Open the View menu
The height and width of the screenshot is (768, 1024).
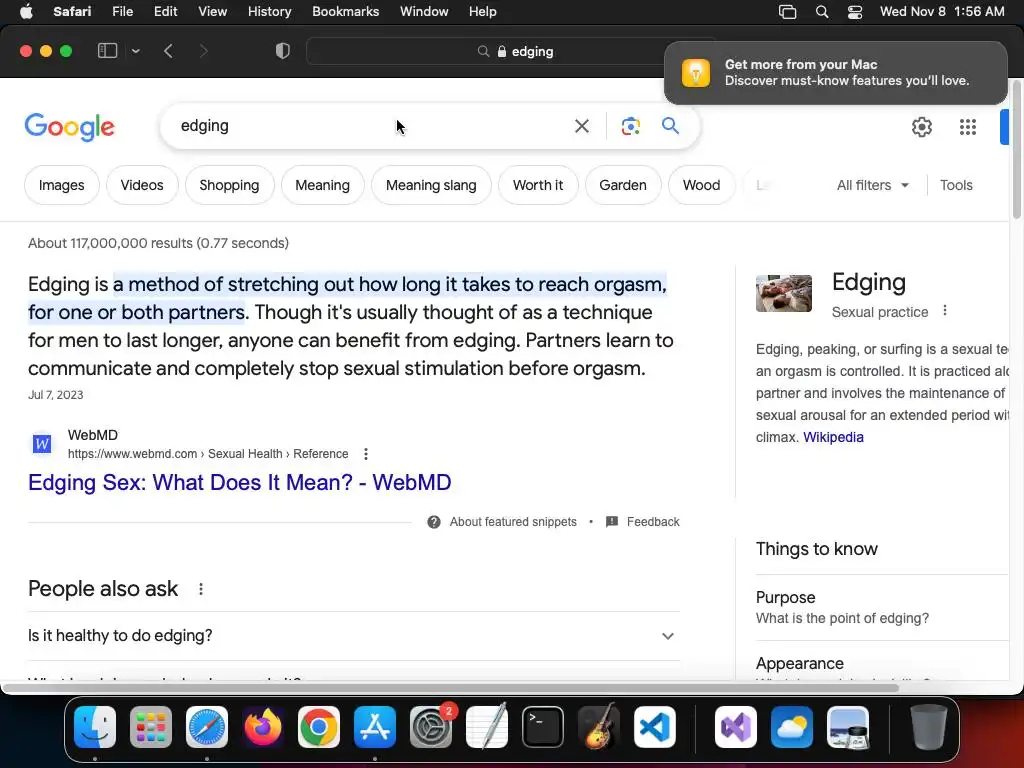(212, 12)
